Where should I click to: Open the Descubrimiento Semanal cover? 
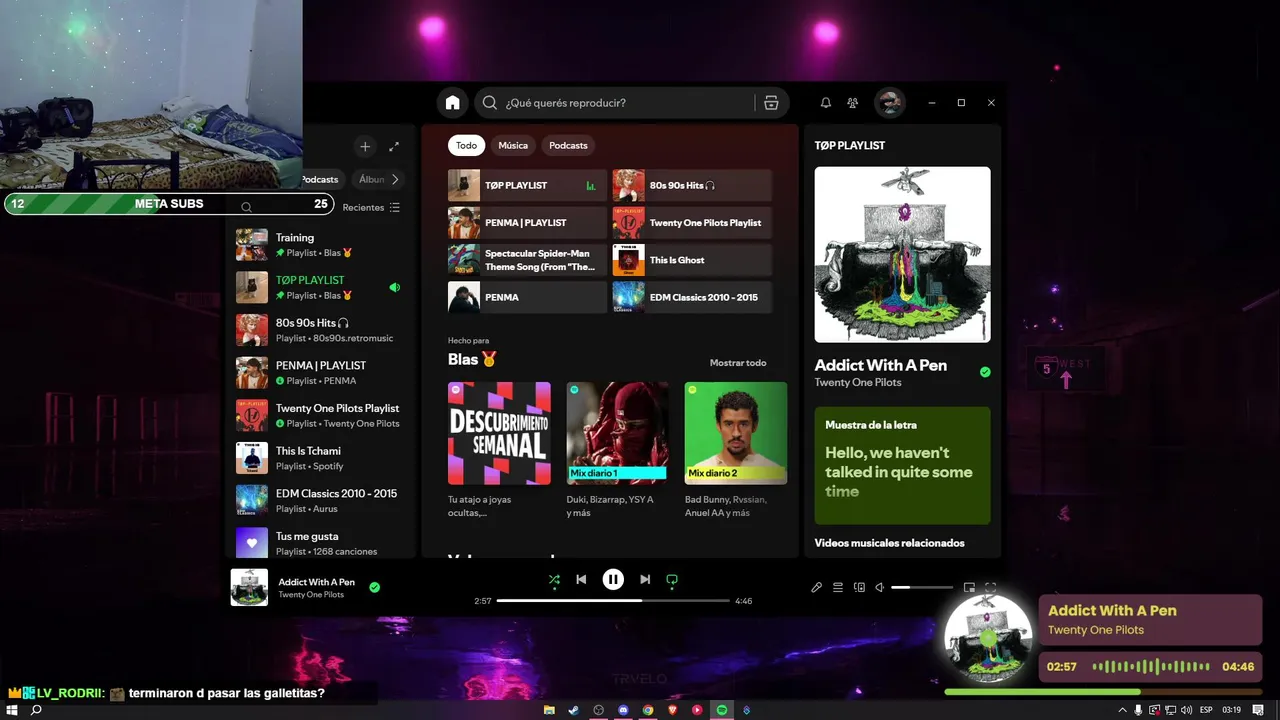click(x=499, y=433)
